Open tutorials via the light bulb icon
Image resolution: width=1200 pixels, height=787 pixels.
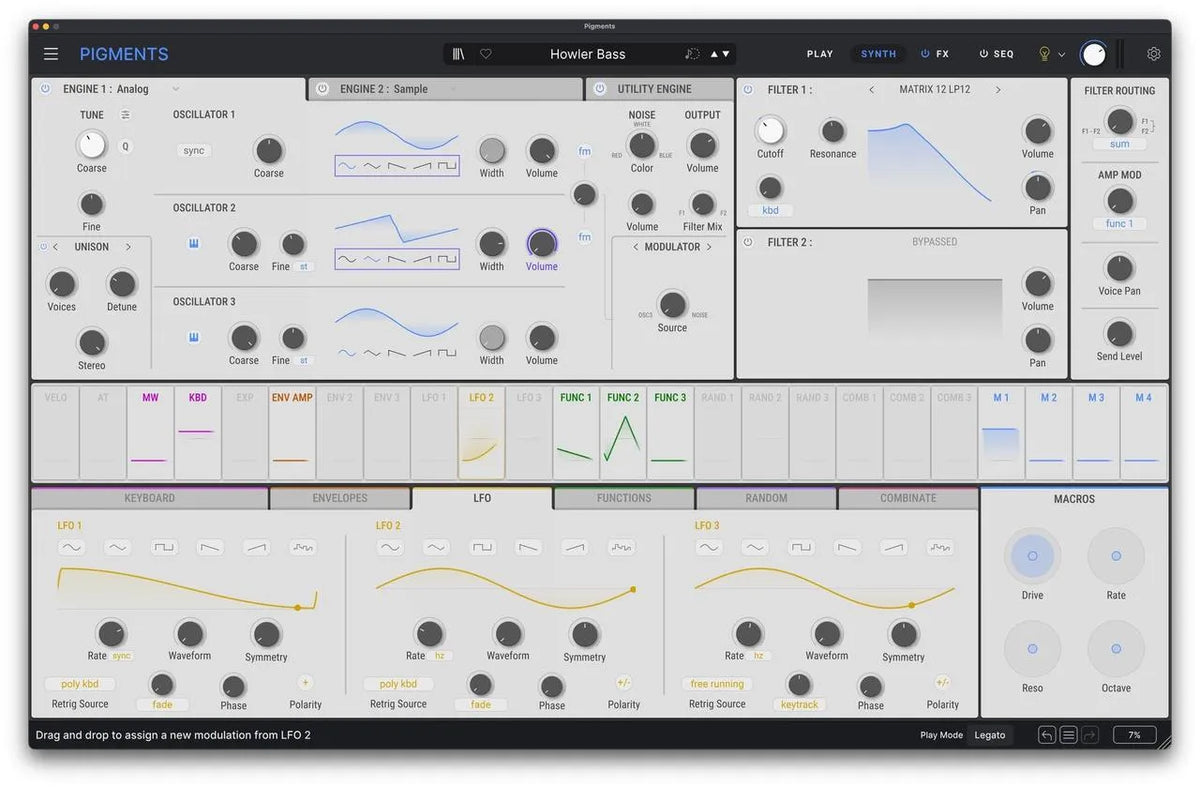pos(1044,53)
